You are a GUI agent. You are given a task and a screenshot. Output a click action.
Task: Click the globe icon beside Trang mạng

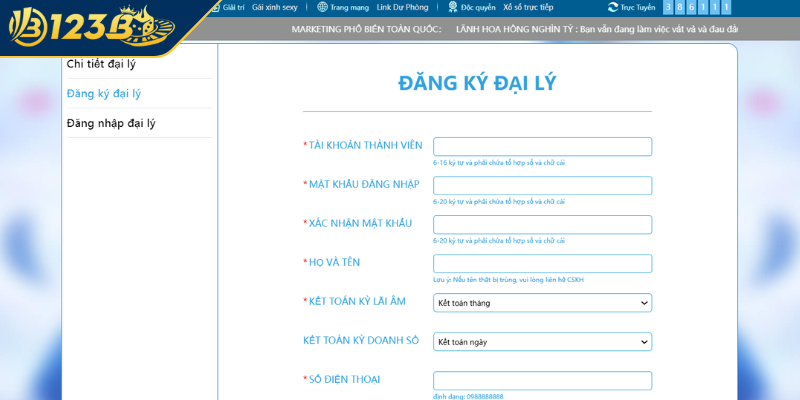coord(322,7)
